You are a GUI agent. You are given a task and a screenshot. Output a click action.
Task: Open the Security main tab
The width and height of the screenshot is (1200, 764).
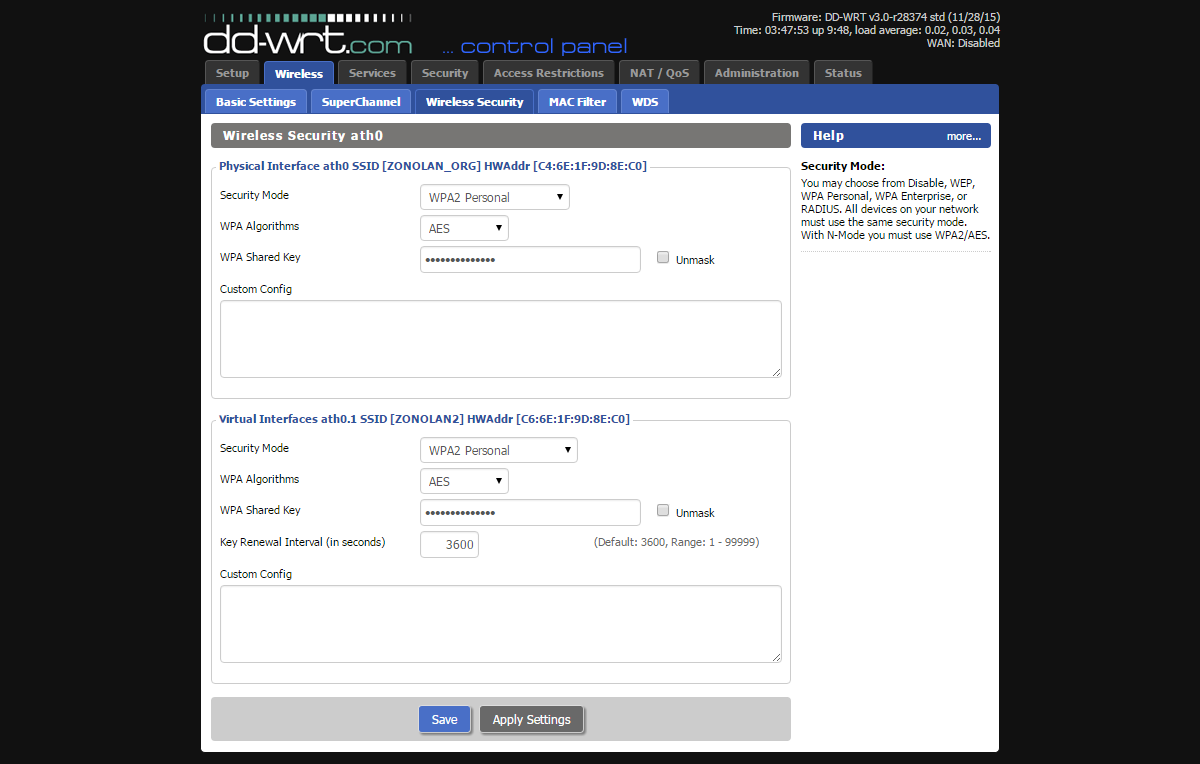445,73
